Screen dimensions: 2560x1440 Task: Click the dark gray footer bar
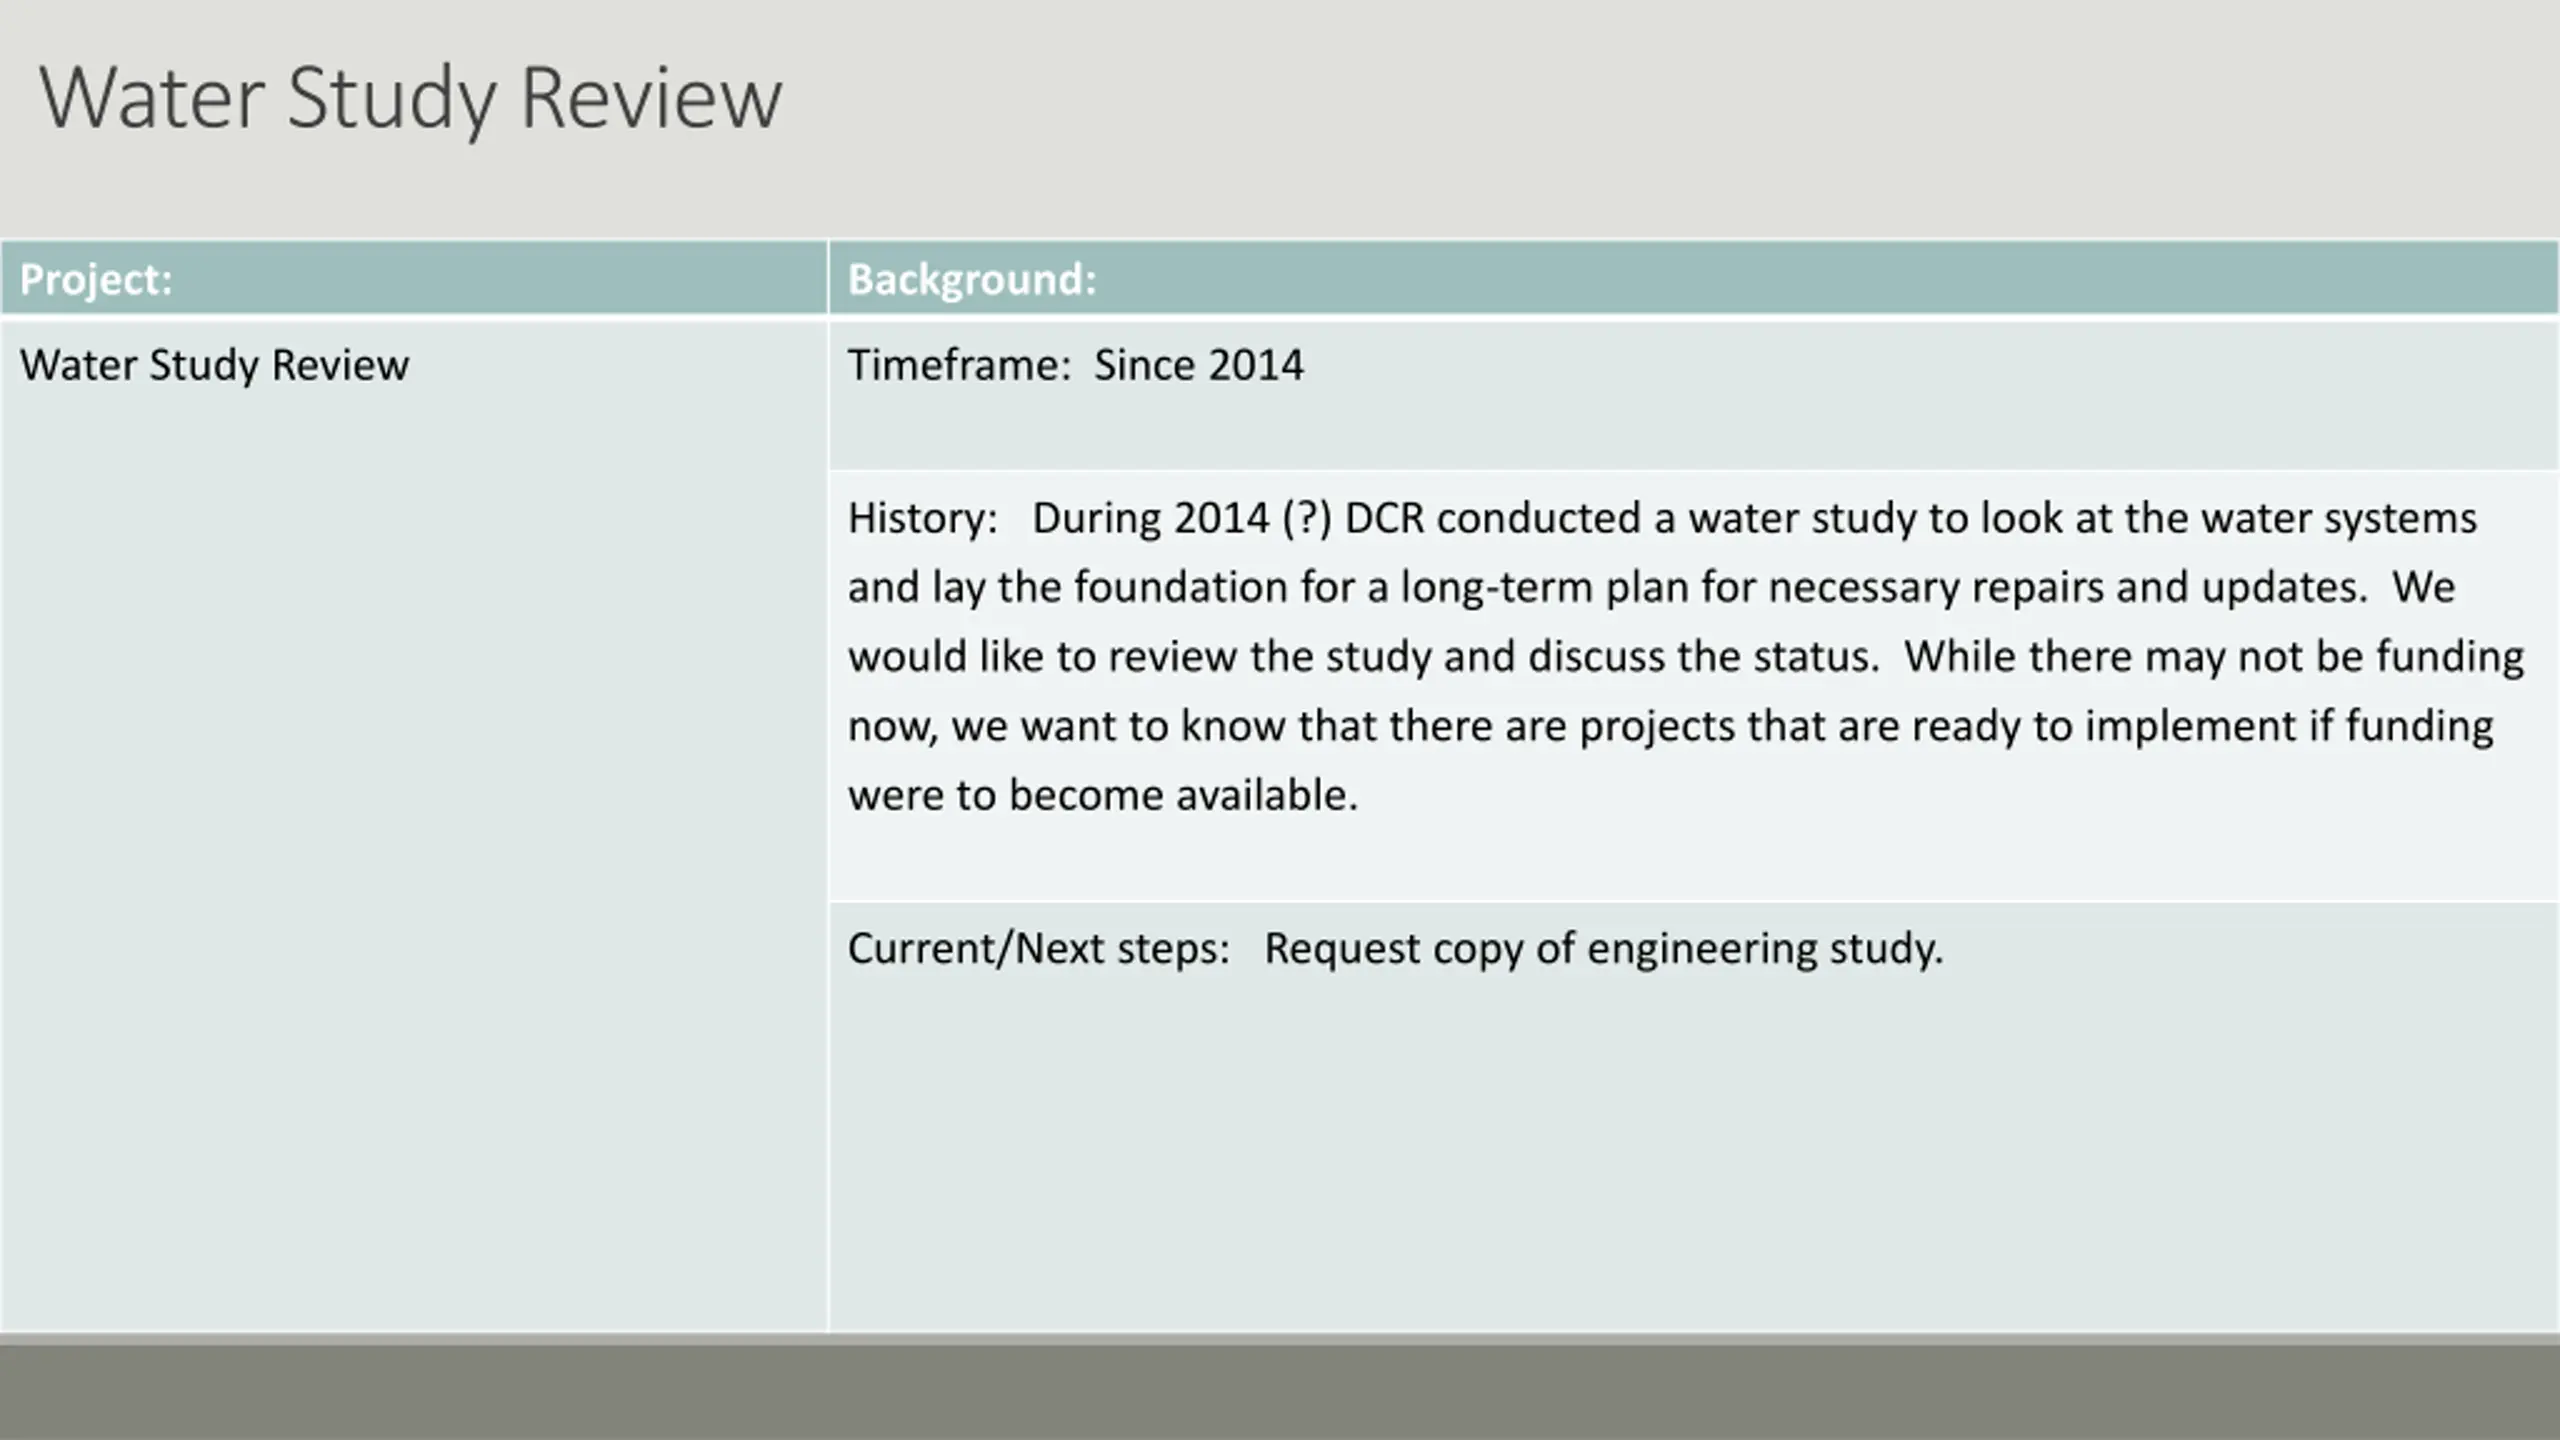pos(1280,1390)
